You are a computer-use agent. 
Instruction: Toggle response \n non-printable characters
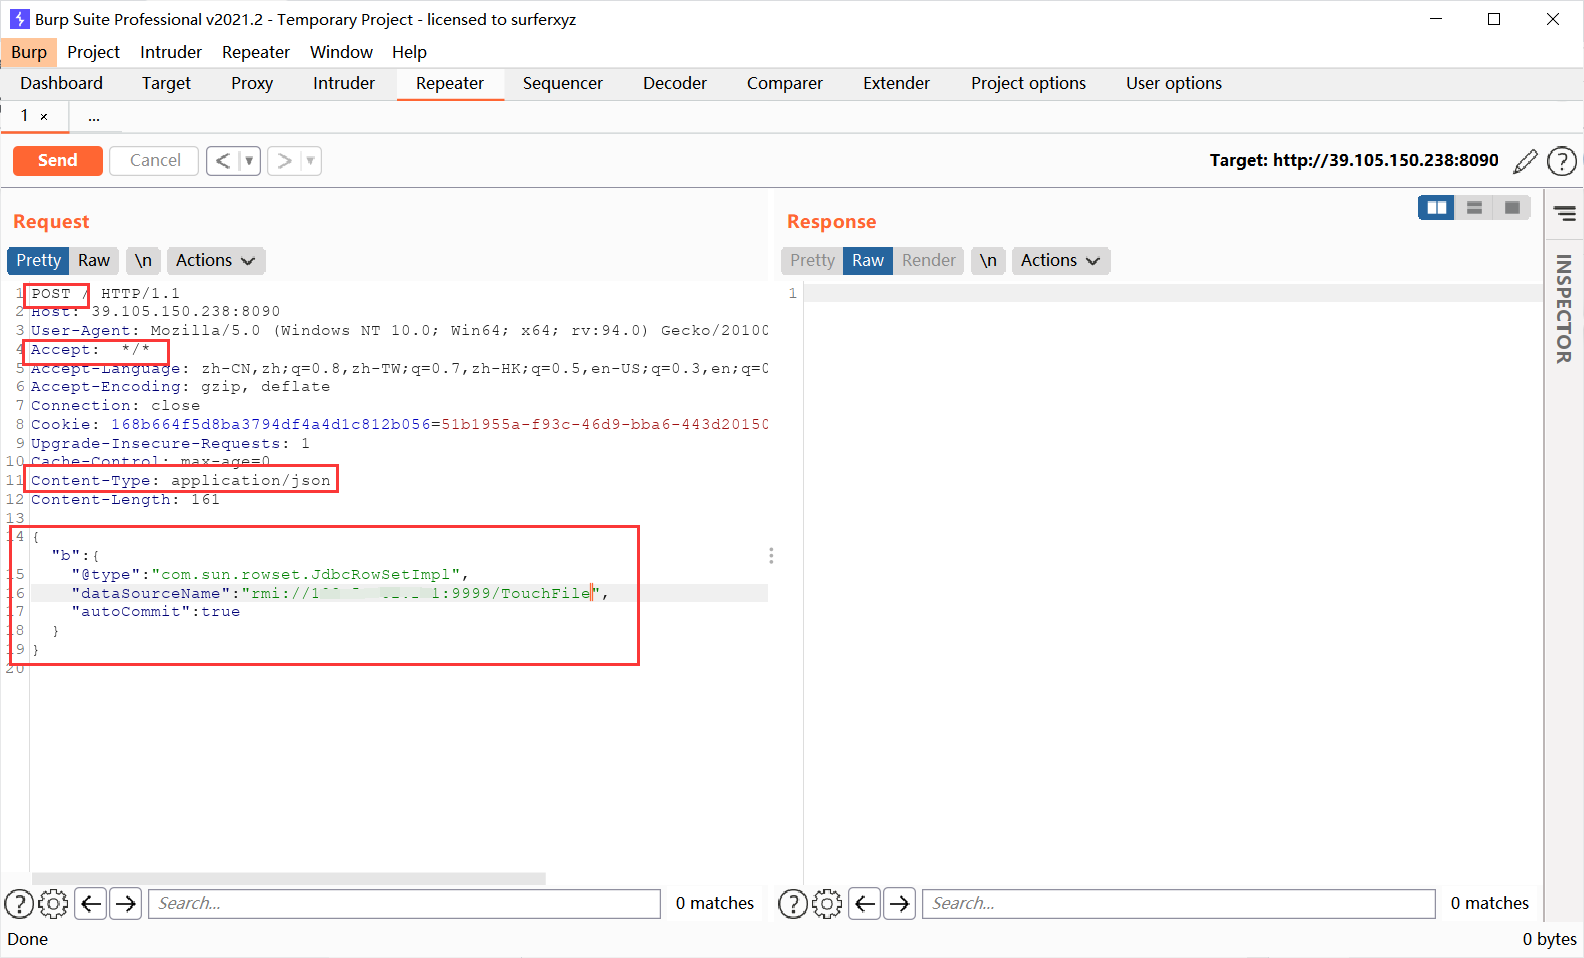pyautogui.click(x=988, y=261)
